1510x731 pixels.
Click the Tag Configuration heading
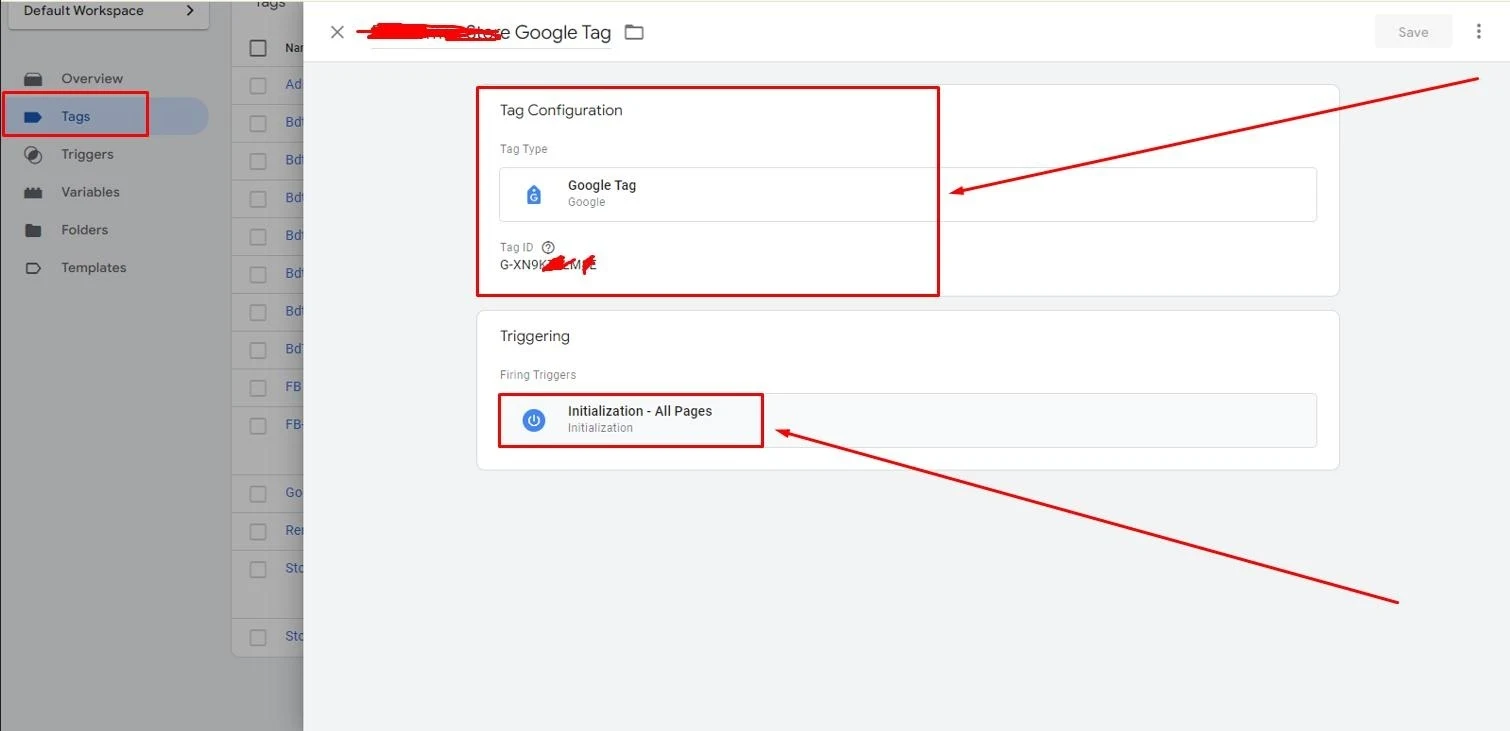[x=561, y=110]
